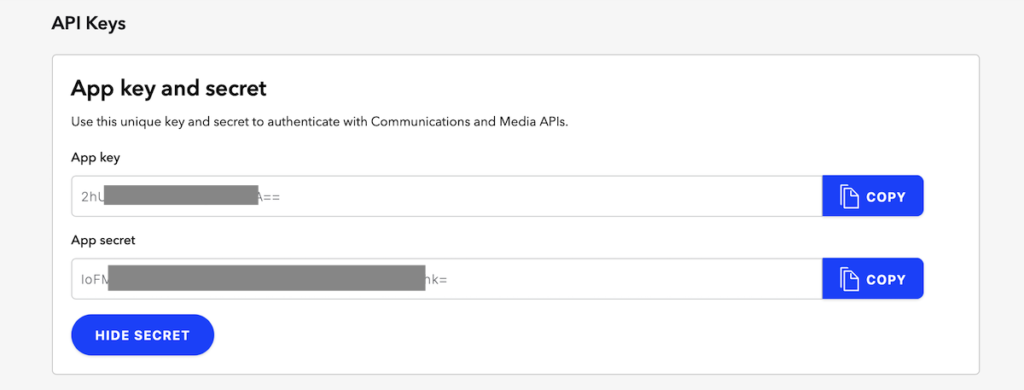The width and height of the screenshot is (1024, 390).
Task: Click the App key field label
Action: (x=95, y=157)
